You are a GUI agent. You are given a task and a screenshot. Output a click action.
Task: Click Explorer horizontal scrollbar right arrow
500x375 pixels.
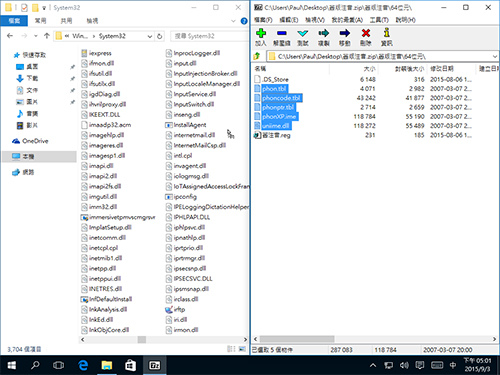click(245, 339)
